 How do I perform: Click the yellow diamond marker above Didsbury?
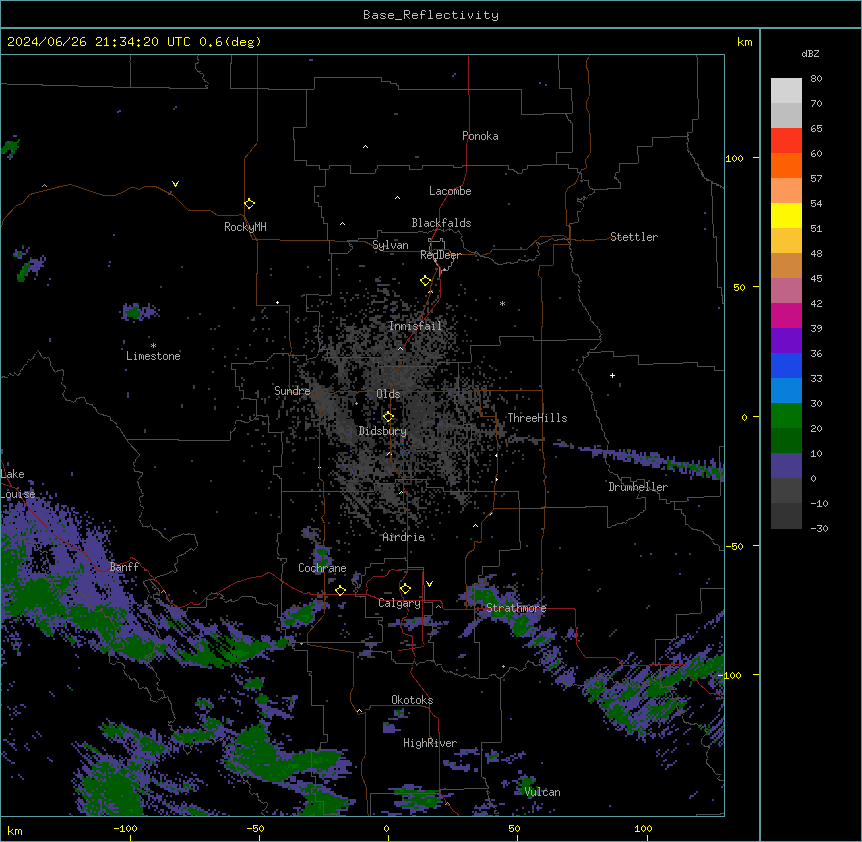[389, 416]
